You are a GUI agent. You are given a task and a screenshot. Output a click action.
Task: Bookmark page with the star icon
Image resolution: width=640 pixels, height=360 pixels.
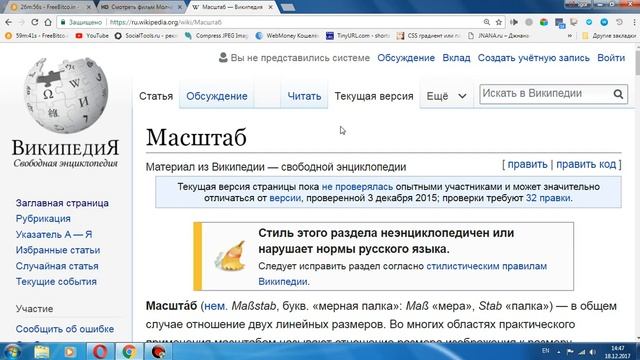coord(498,22)
